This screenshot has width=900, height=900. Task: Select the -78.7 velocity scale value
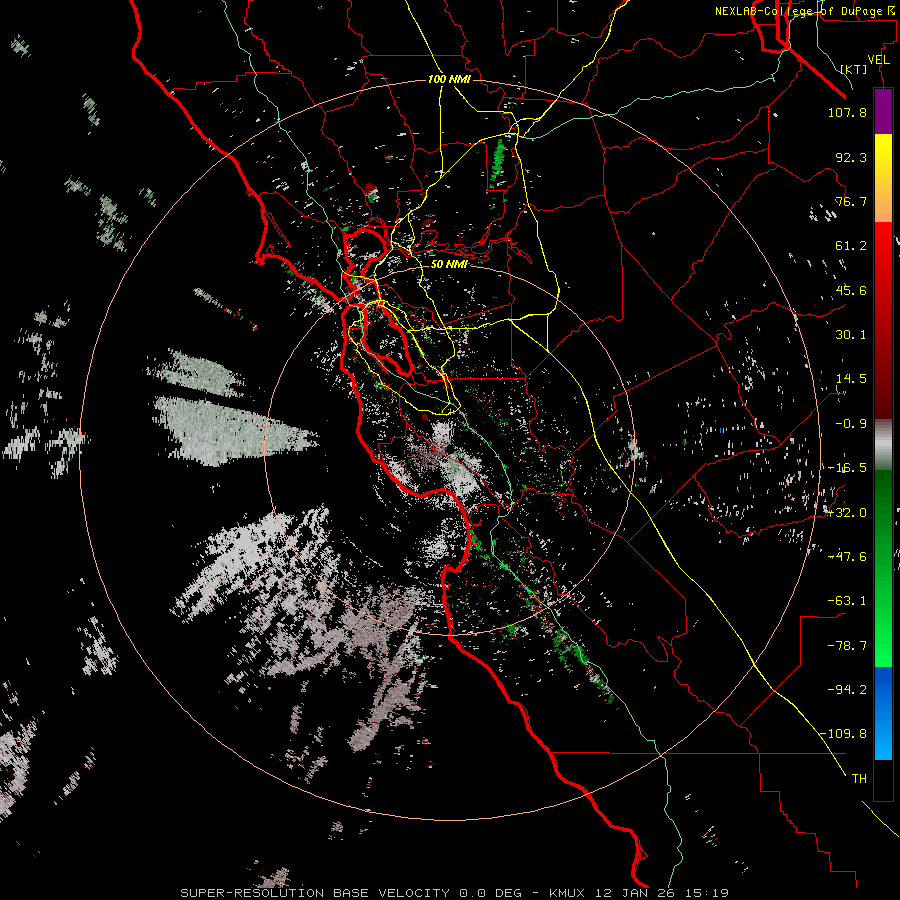click(x=847, y=646)
